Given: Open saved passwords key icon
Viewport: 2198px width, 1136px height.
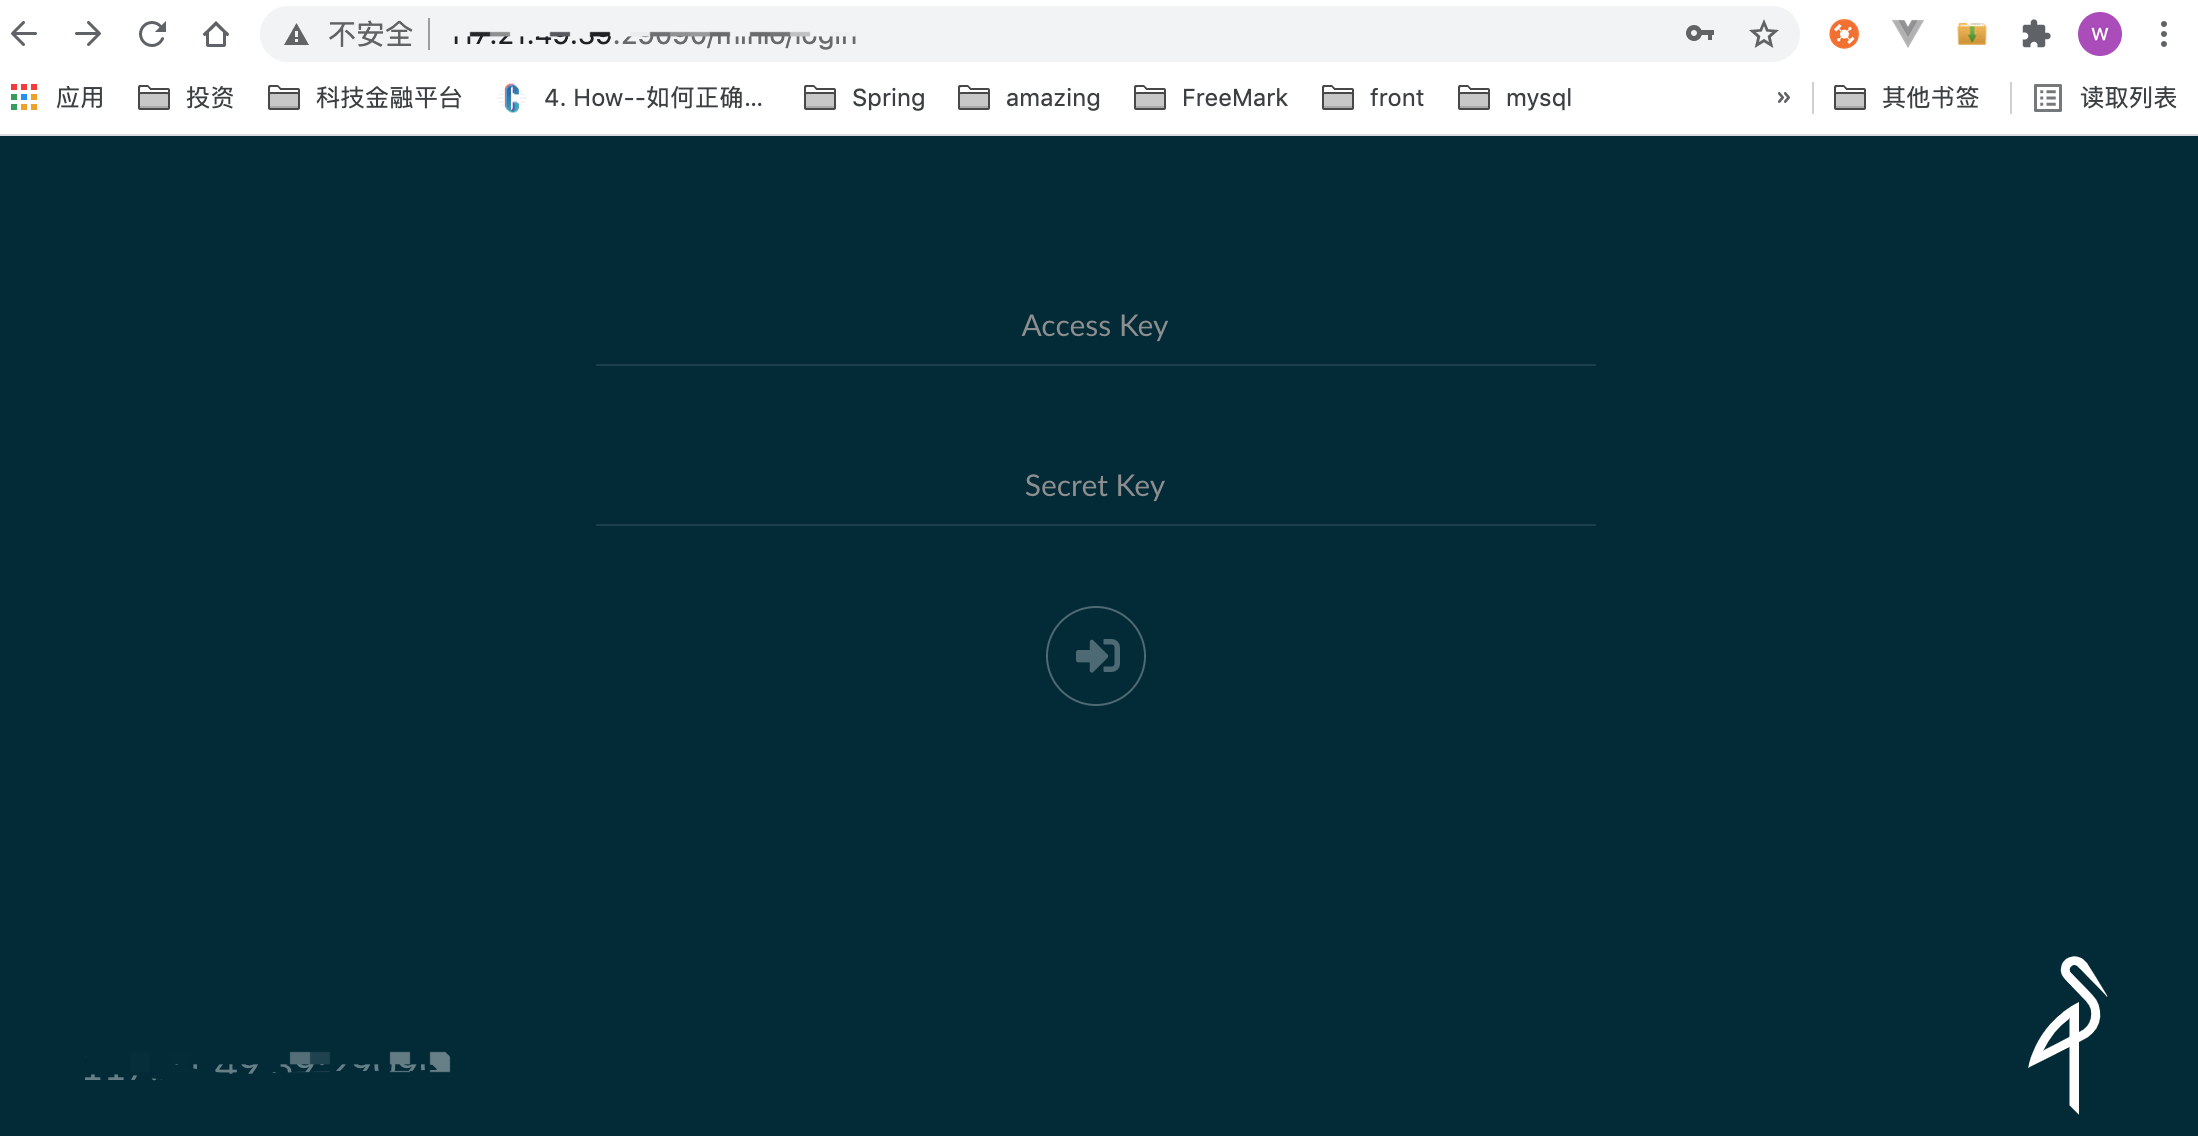Looking at the screenshot, I should pyautogui.click(x=1699, y=35).
